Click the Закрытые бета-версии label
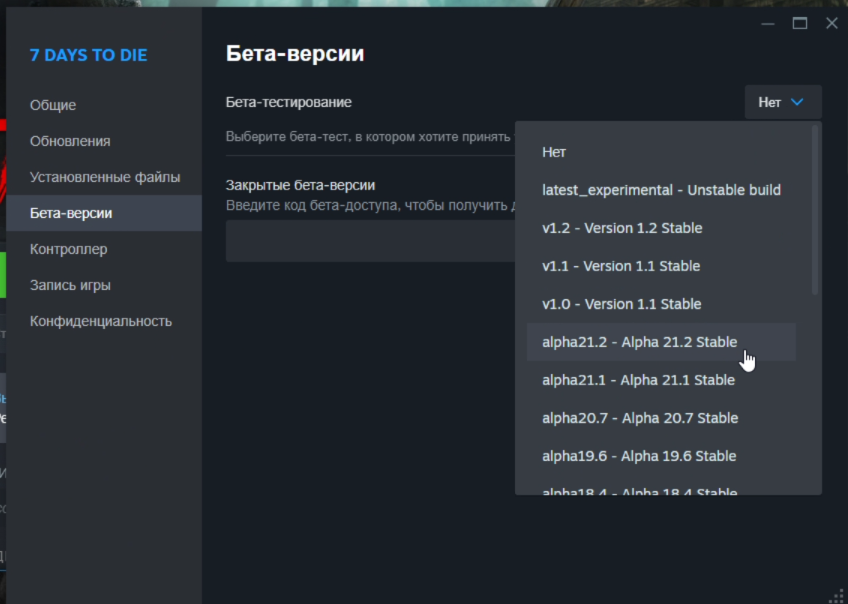This screenshot has width=848, height=604. pos(301,185)
